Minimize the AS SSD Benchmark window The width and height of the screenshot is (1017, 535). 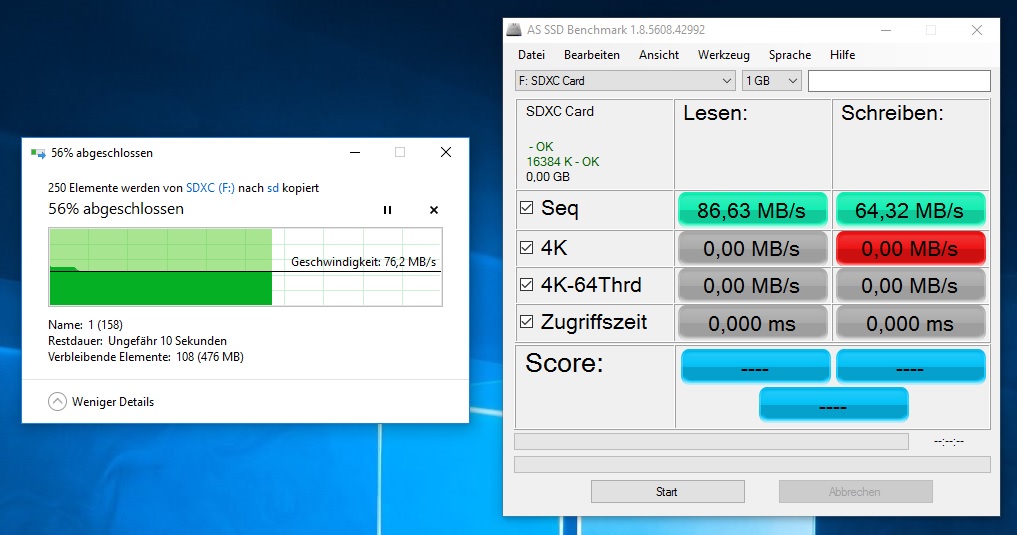click(x=886, y=30)
